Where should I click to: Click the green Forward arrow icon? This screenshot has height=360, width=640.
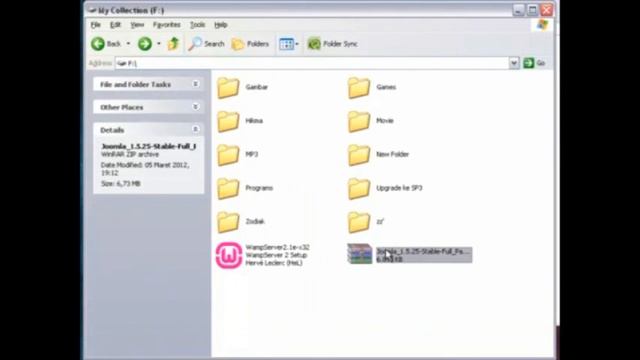pos(144,44)
